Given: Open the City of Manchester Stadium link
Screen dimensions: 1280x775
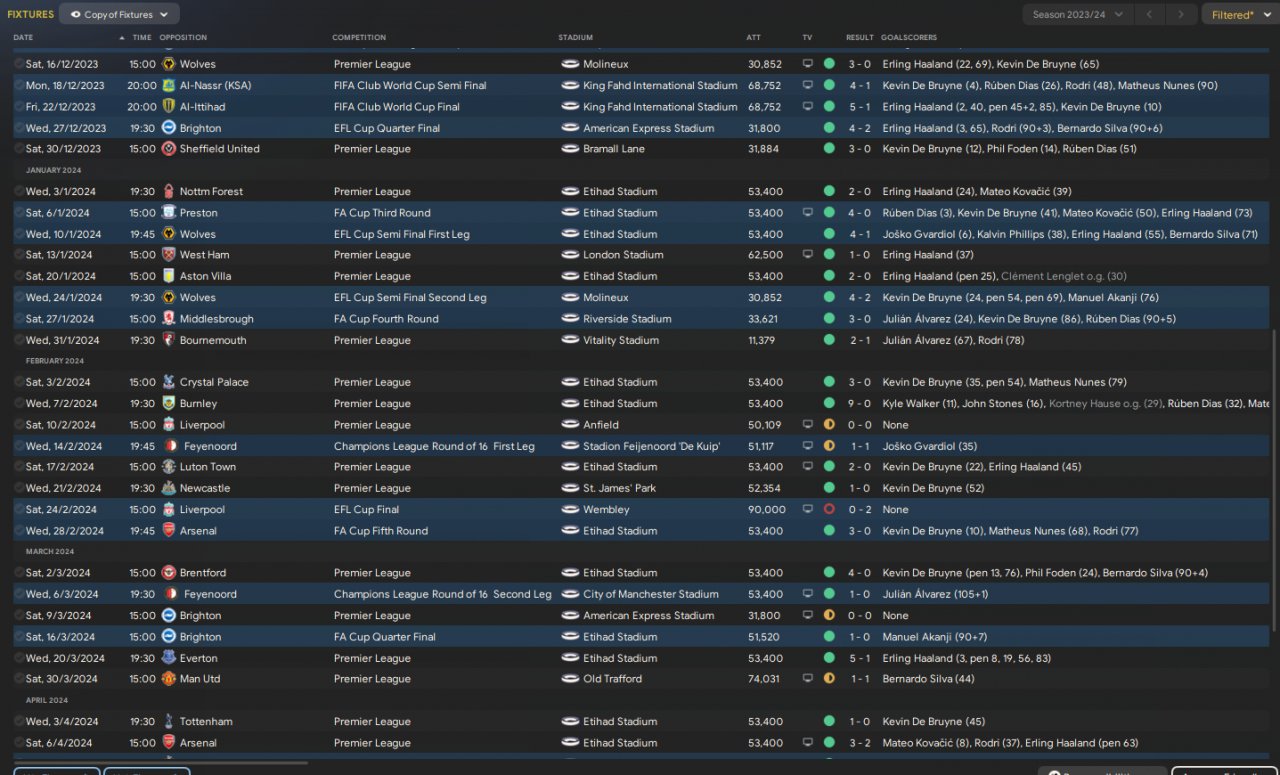Looking at the screenshot, I should tap(651, 594).
